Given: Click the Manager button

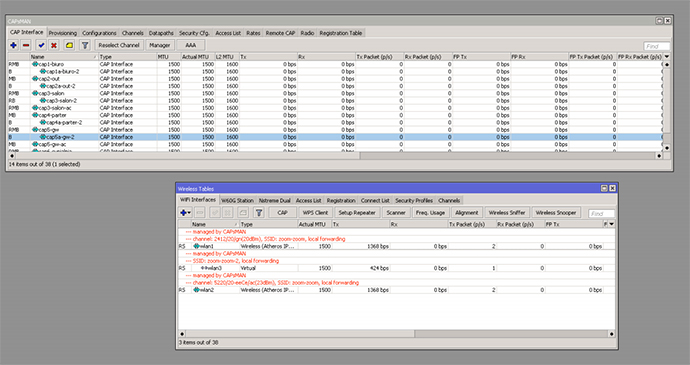Looking at the screenshot, I should (159, 45).
